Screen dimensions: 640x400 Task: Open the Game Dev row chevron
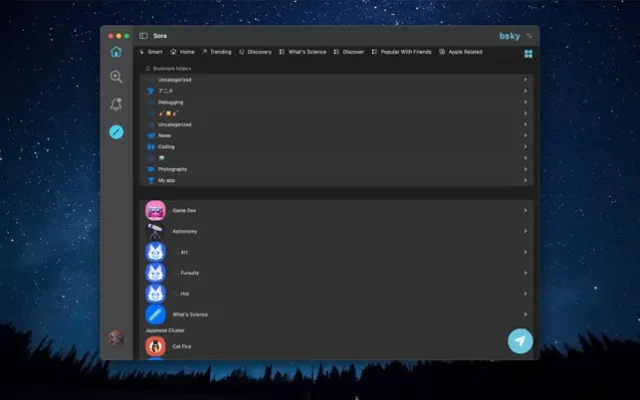(x=525, y=211)
